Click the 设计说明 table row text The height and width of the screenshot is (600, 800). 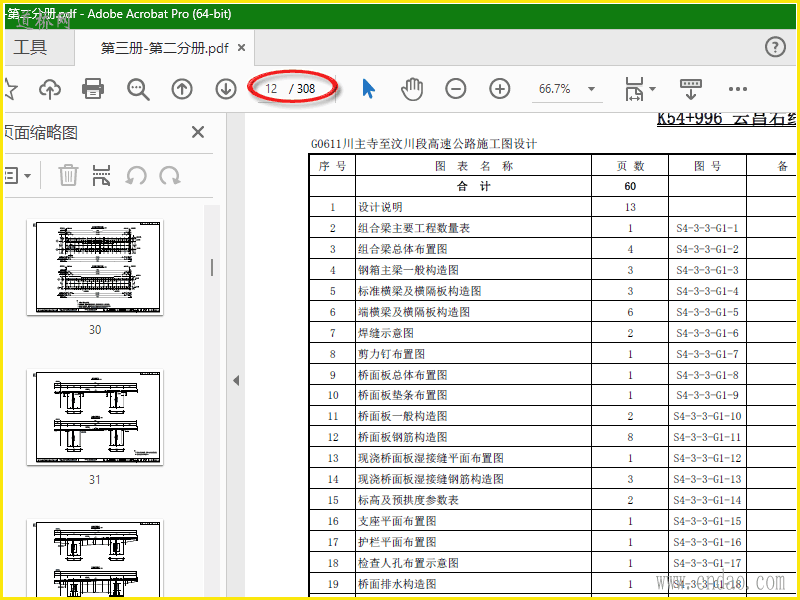coord(380,207)
